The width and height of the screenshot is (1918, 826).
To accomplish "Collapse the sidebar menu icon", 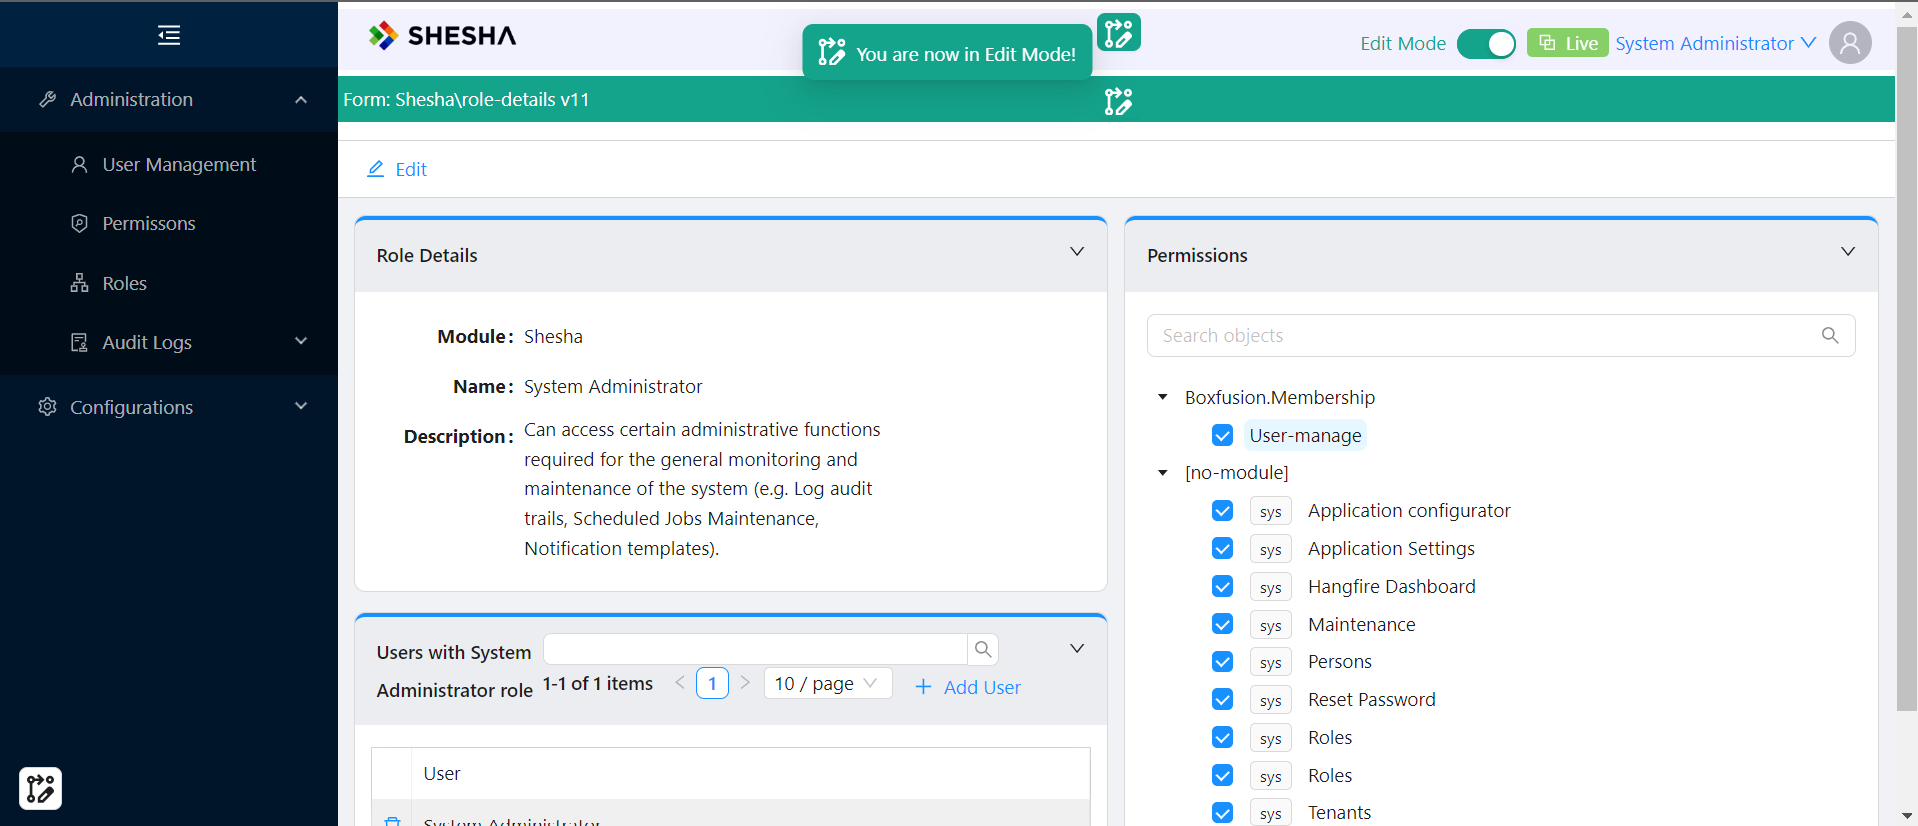I will [x=169, y=35].
